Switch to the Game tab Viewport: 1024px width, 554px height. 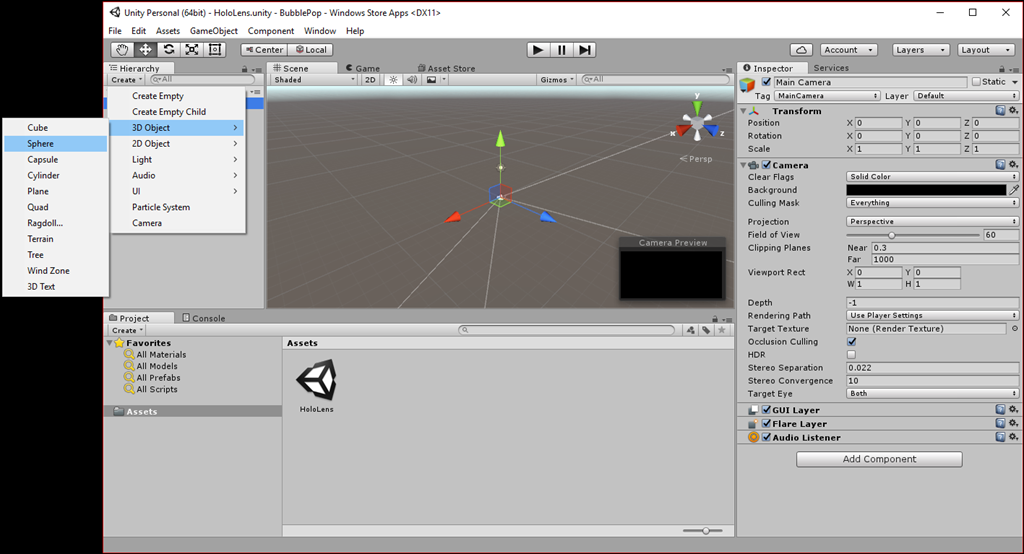pyautogui.click(x=363, y=68)
